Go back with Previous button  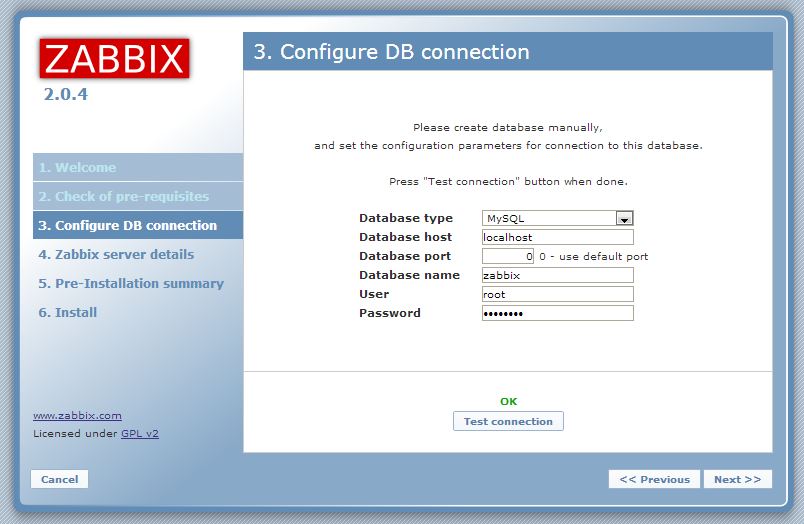point(654,479)
